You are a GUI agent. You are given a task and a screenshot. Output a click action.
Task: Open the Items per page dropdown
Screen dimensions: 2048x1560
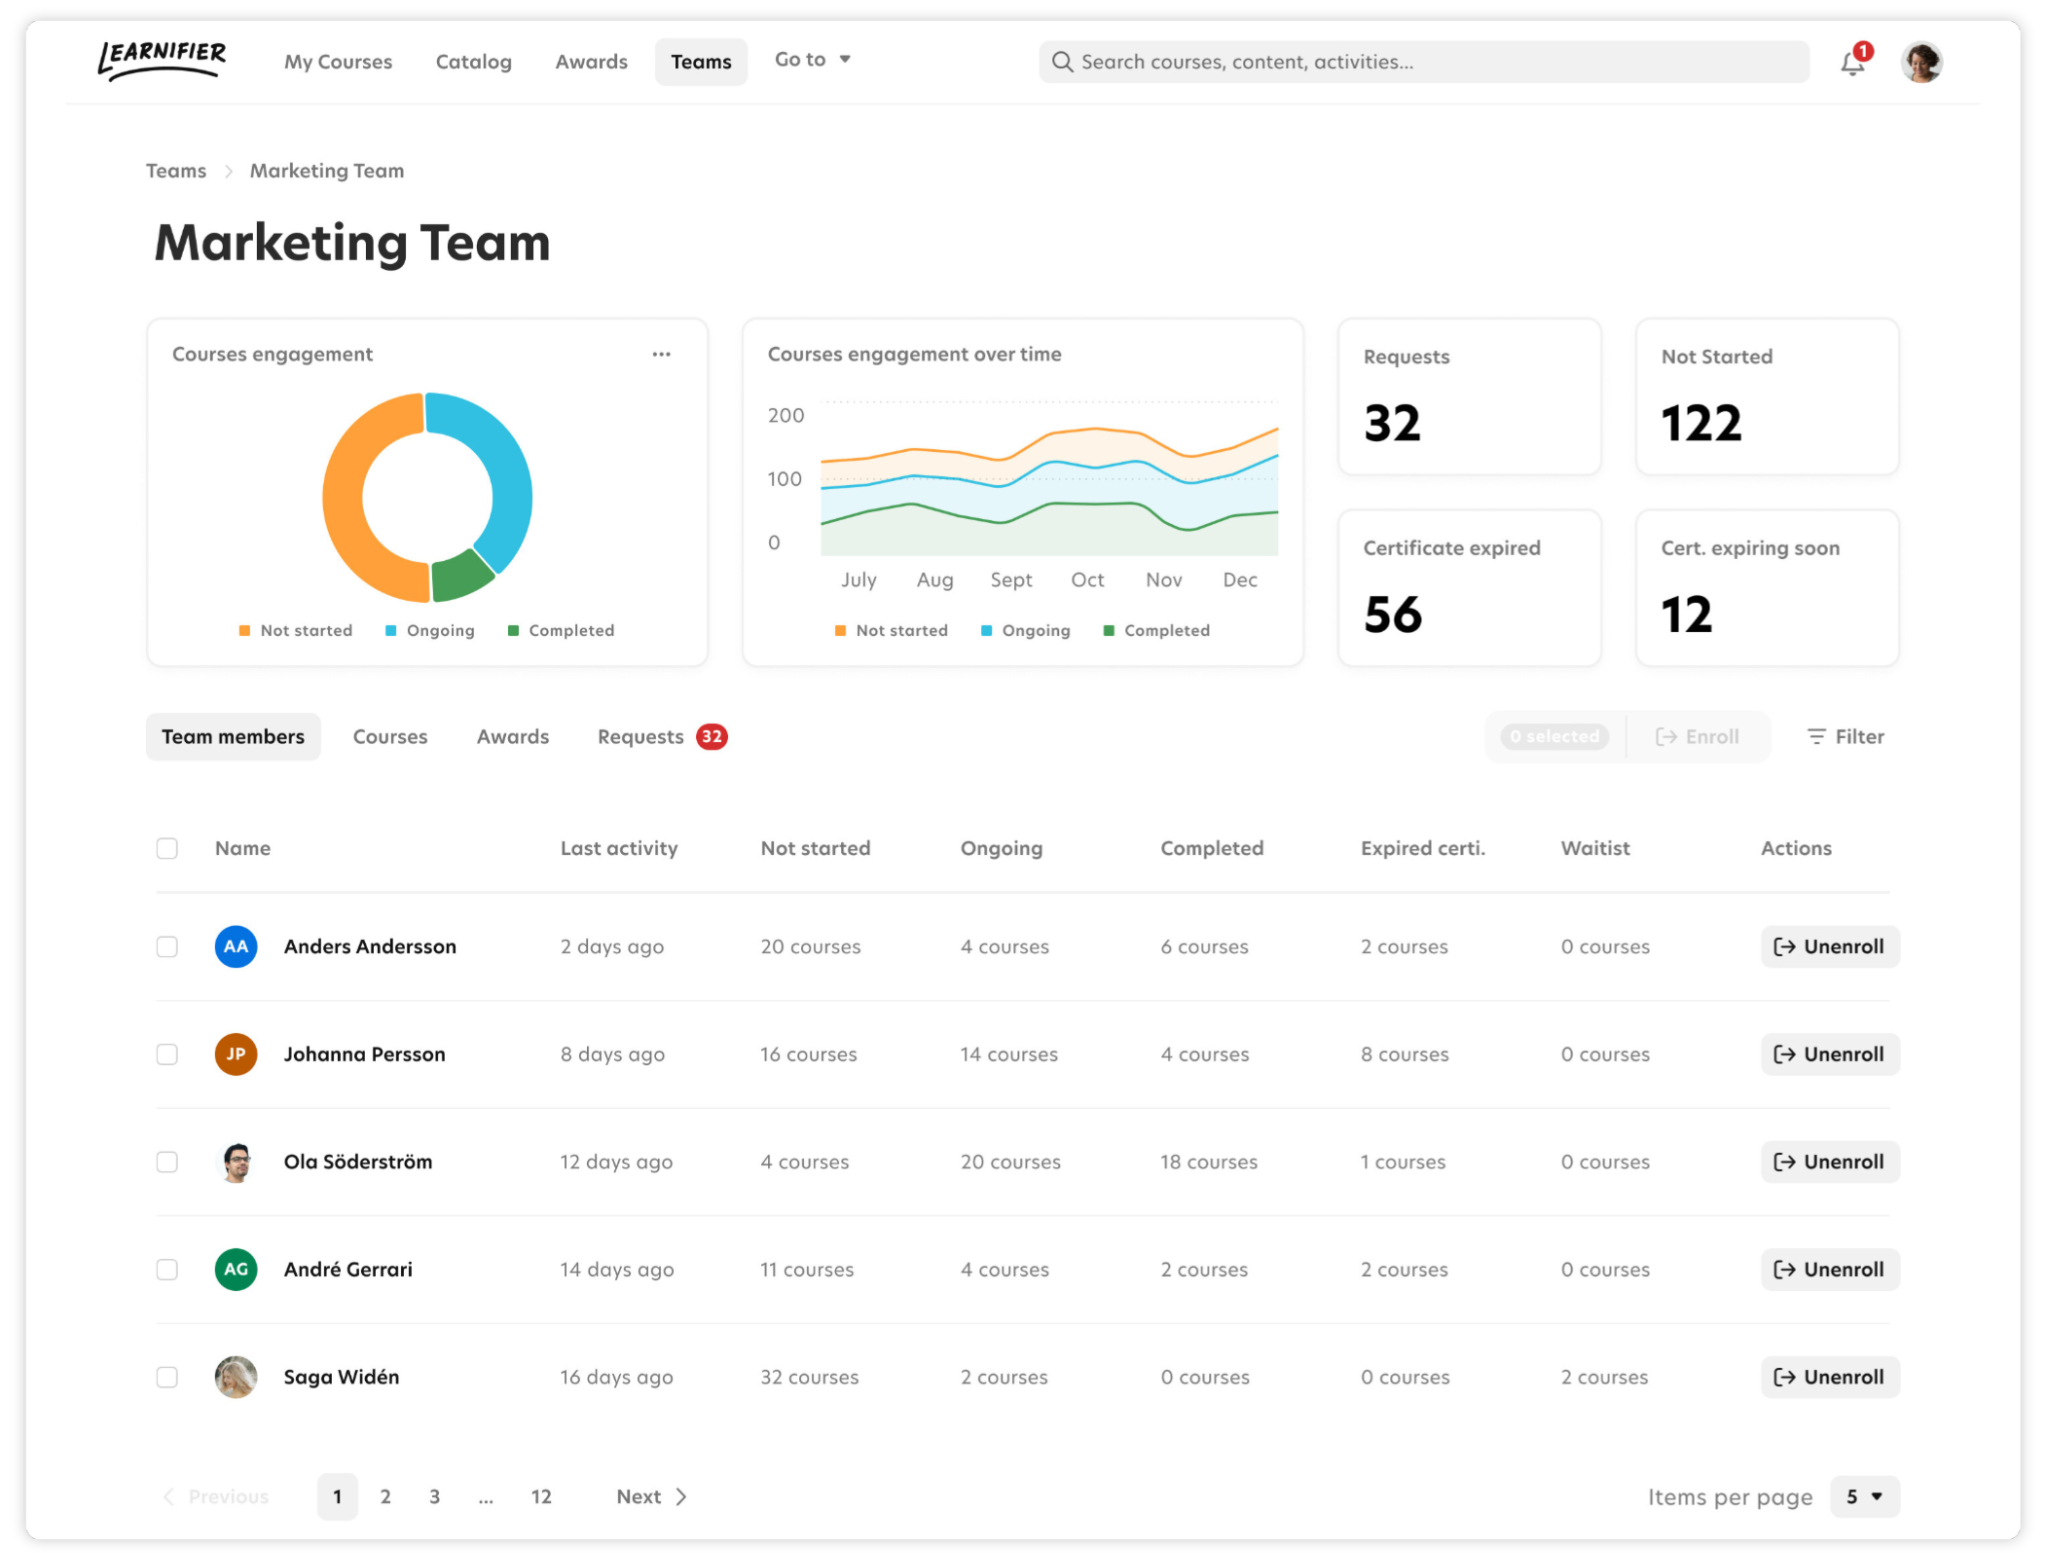click(1864, 1497)
